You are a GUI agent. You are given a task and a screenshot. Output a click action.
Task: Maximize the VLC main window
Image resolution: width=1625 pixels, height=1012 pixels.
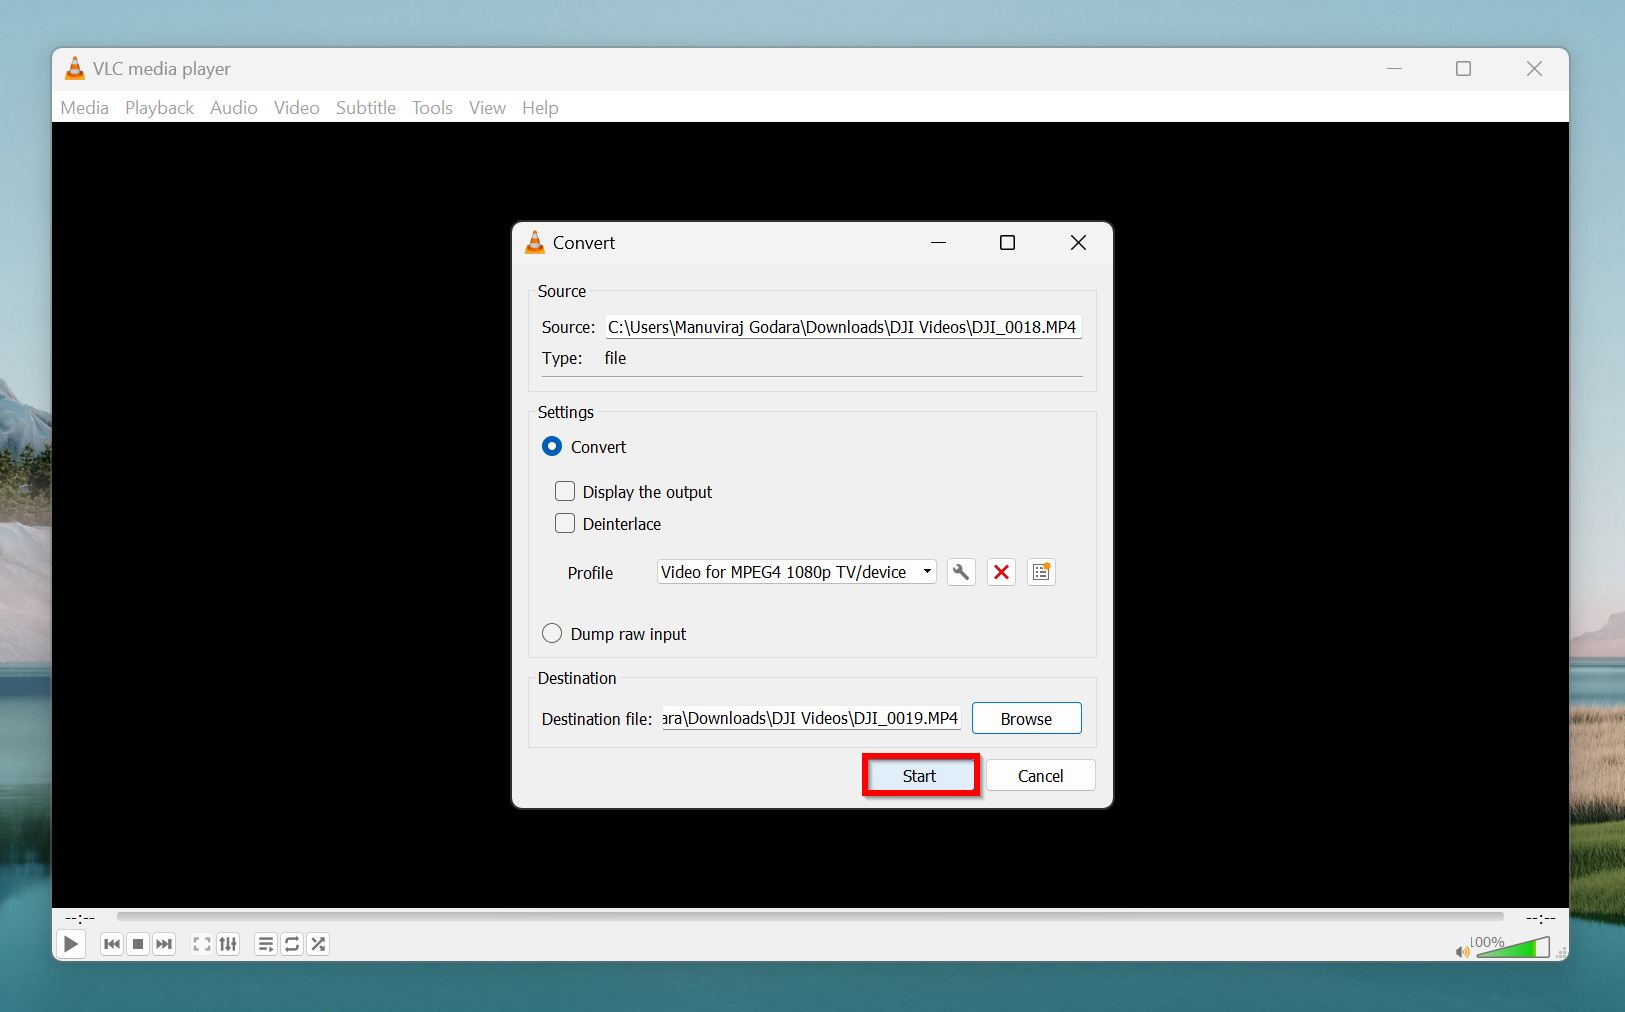click(x=1463, y=69)
